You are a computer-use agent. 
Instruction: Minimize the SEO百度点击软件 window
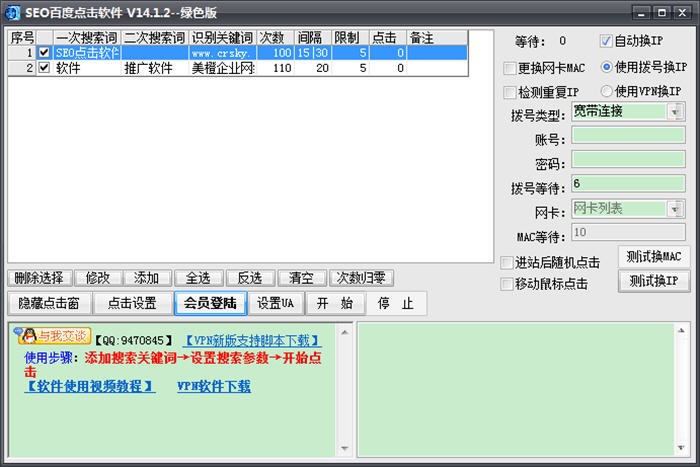[x=642, y=13]
